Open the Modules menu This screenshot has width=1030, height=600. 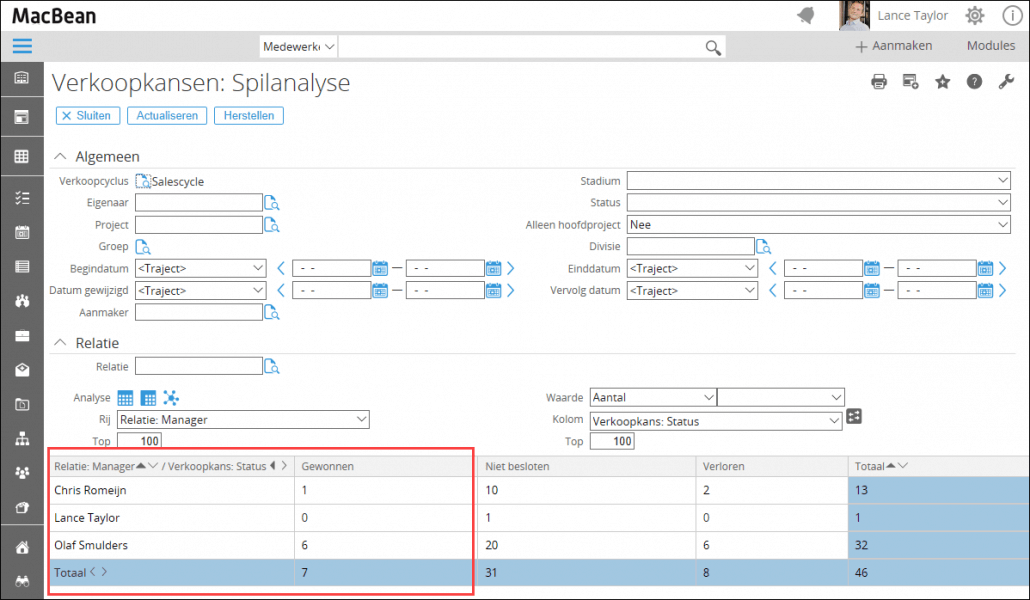pyautogui.click(x=990, y=46)
